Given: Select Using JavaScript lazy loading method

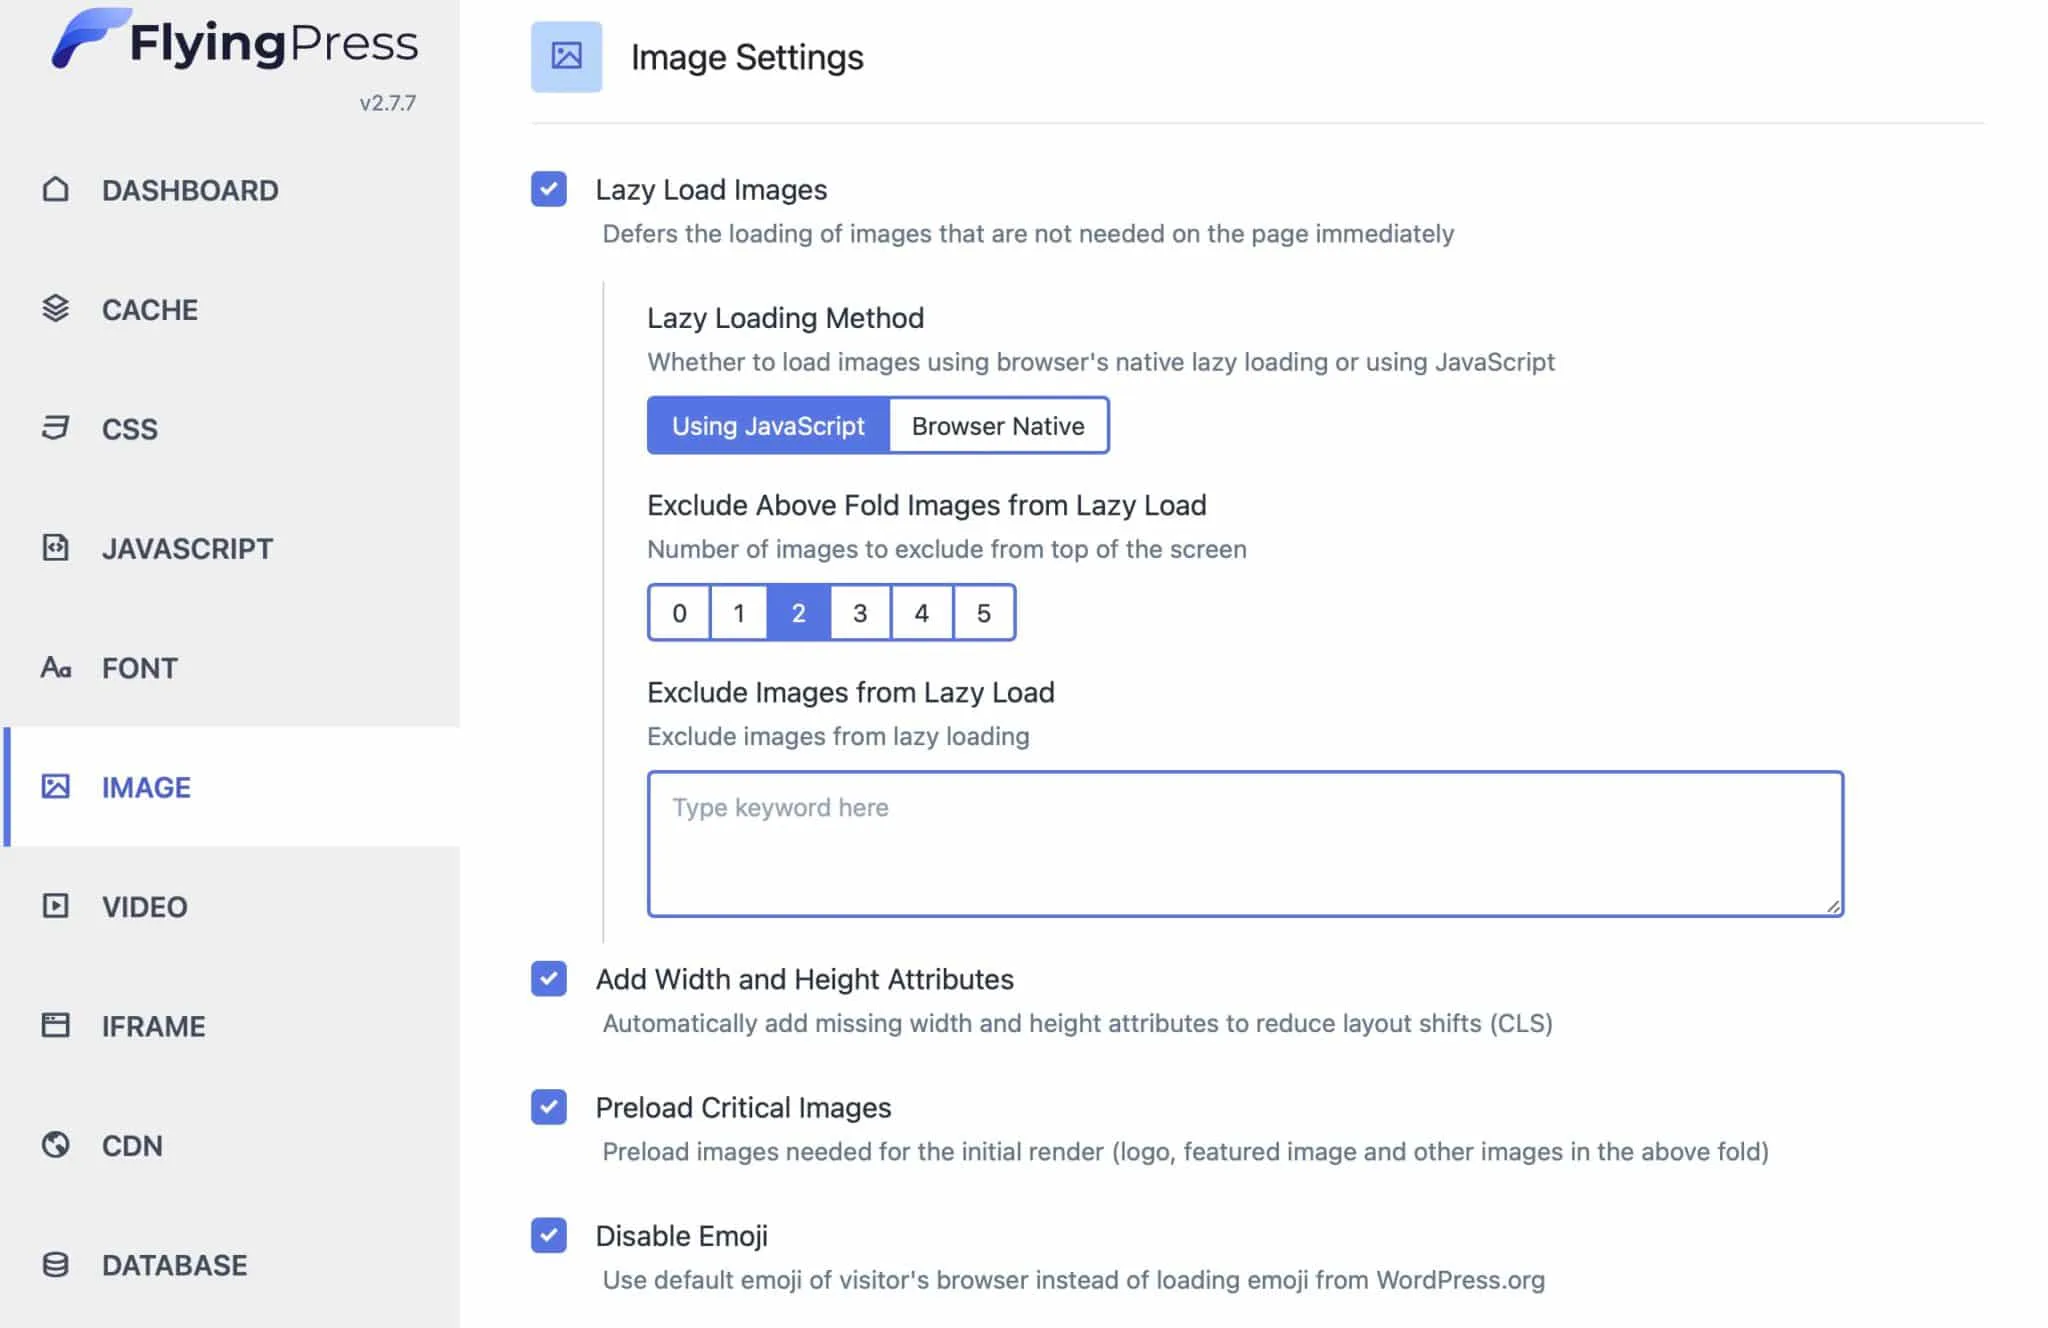Looking at the screenshot, I should [768, 425].
